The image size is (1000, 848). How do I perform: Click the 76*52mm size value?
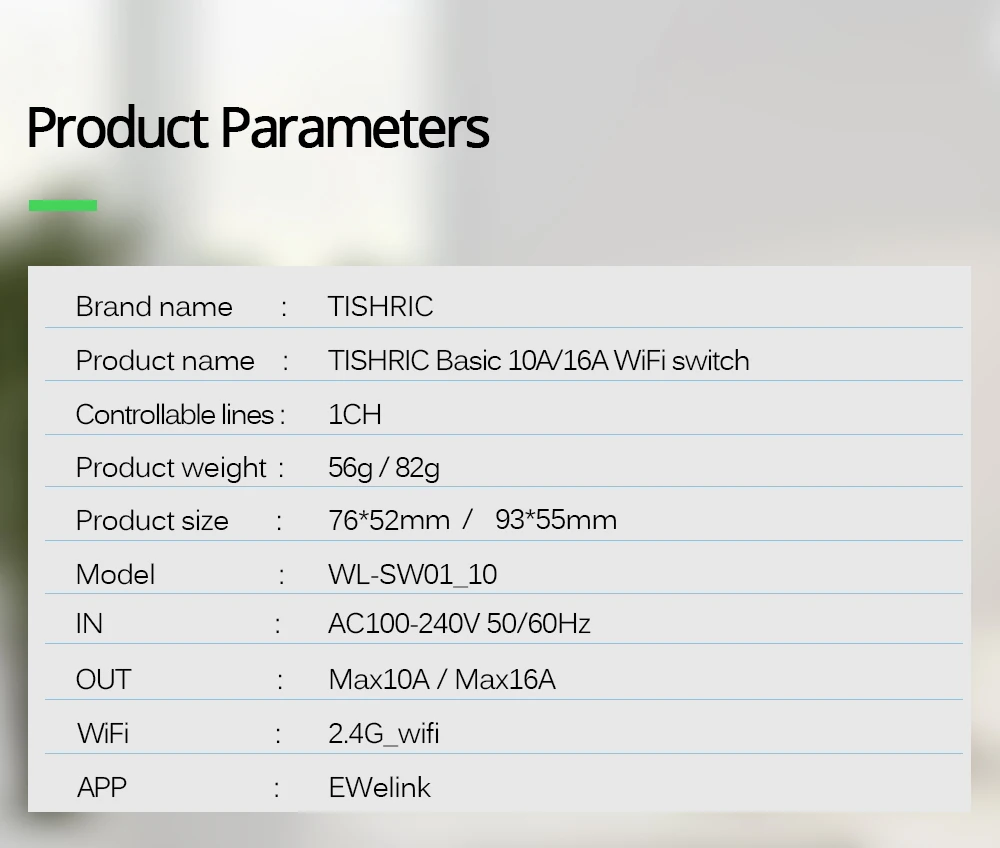click(389, 520)
